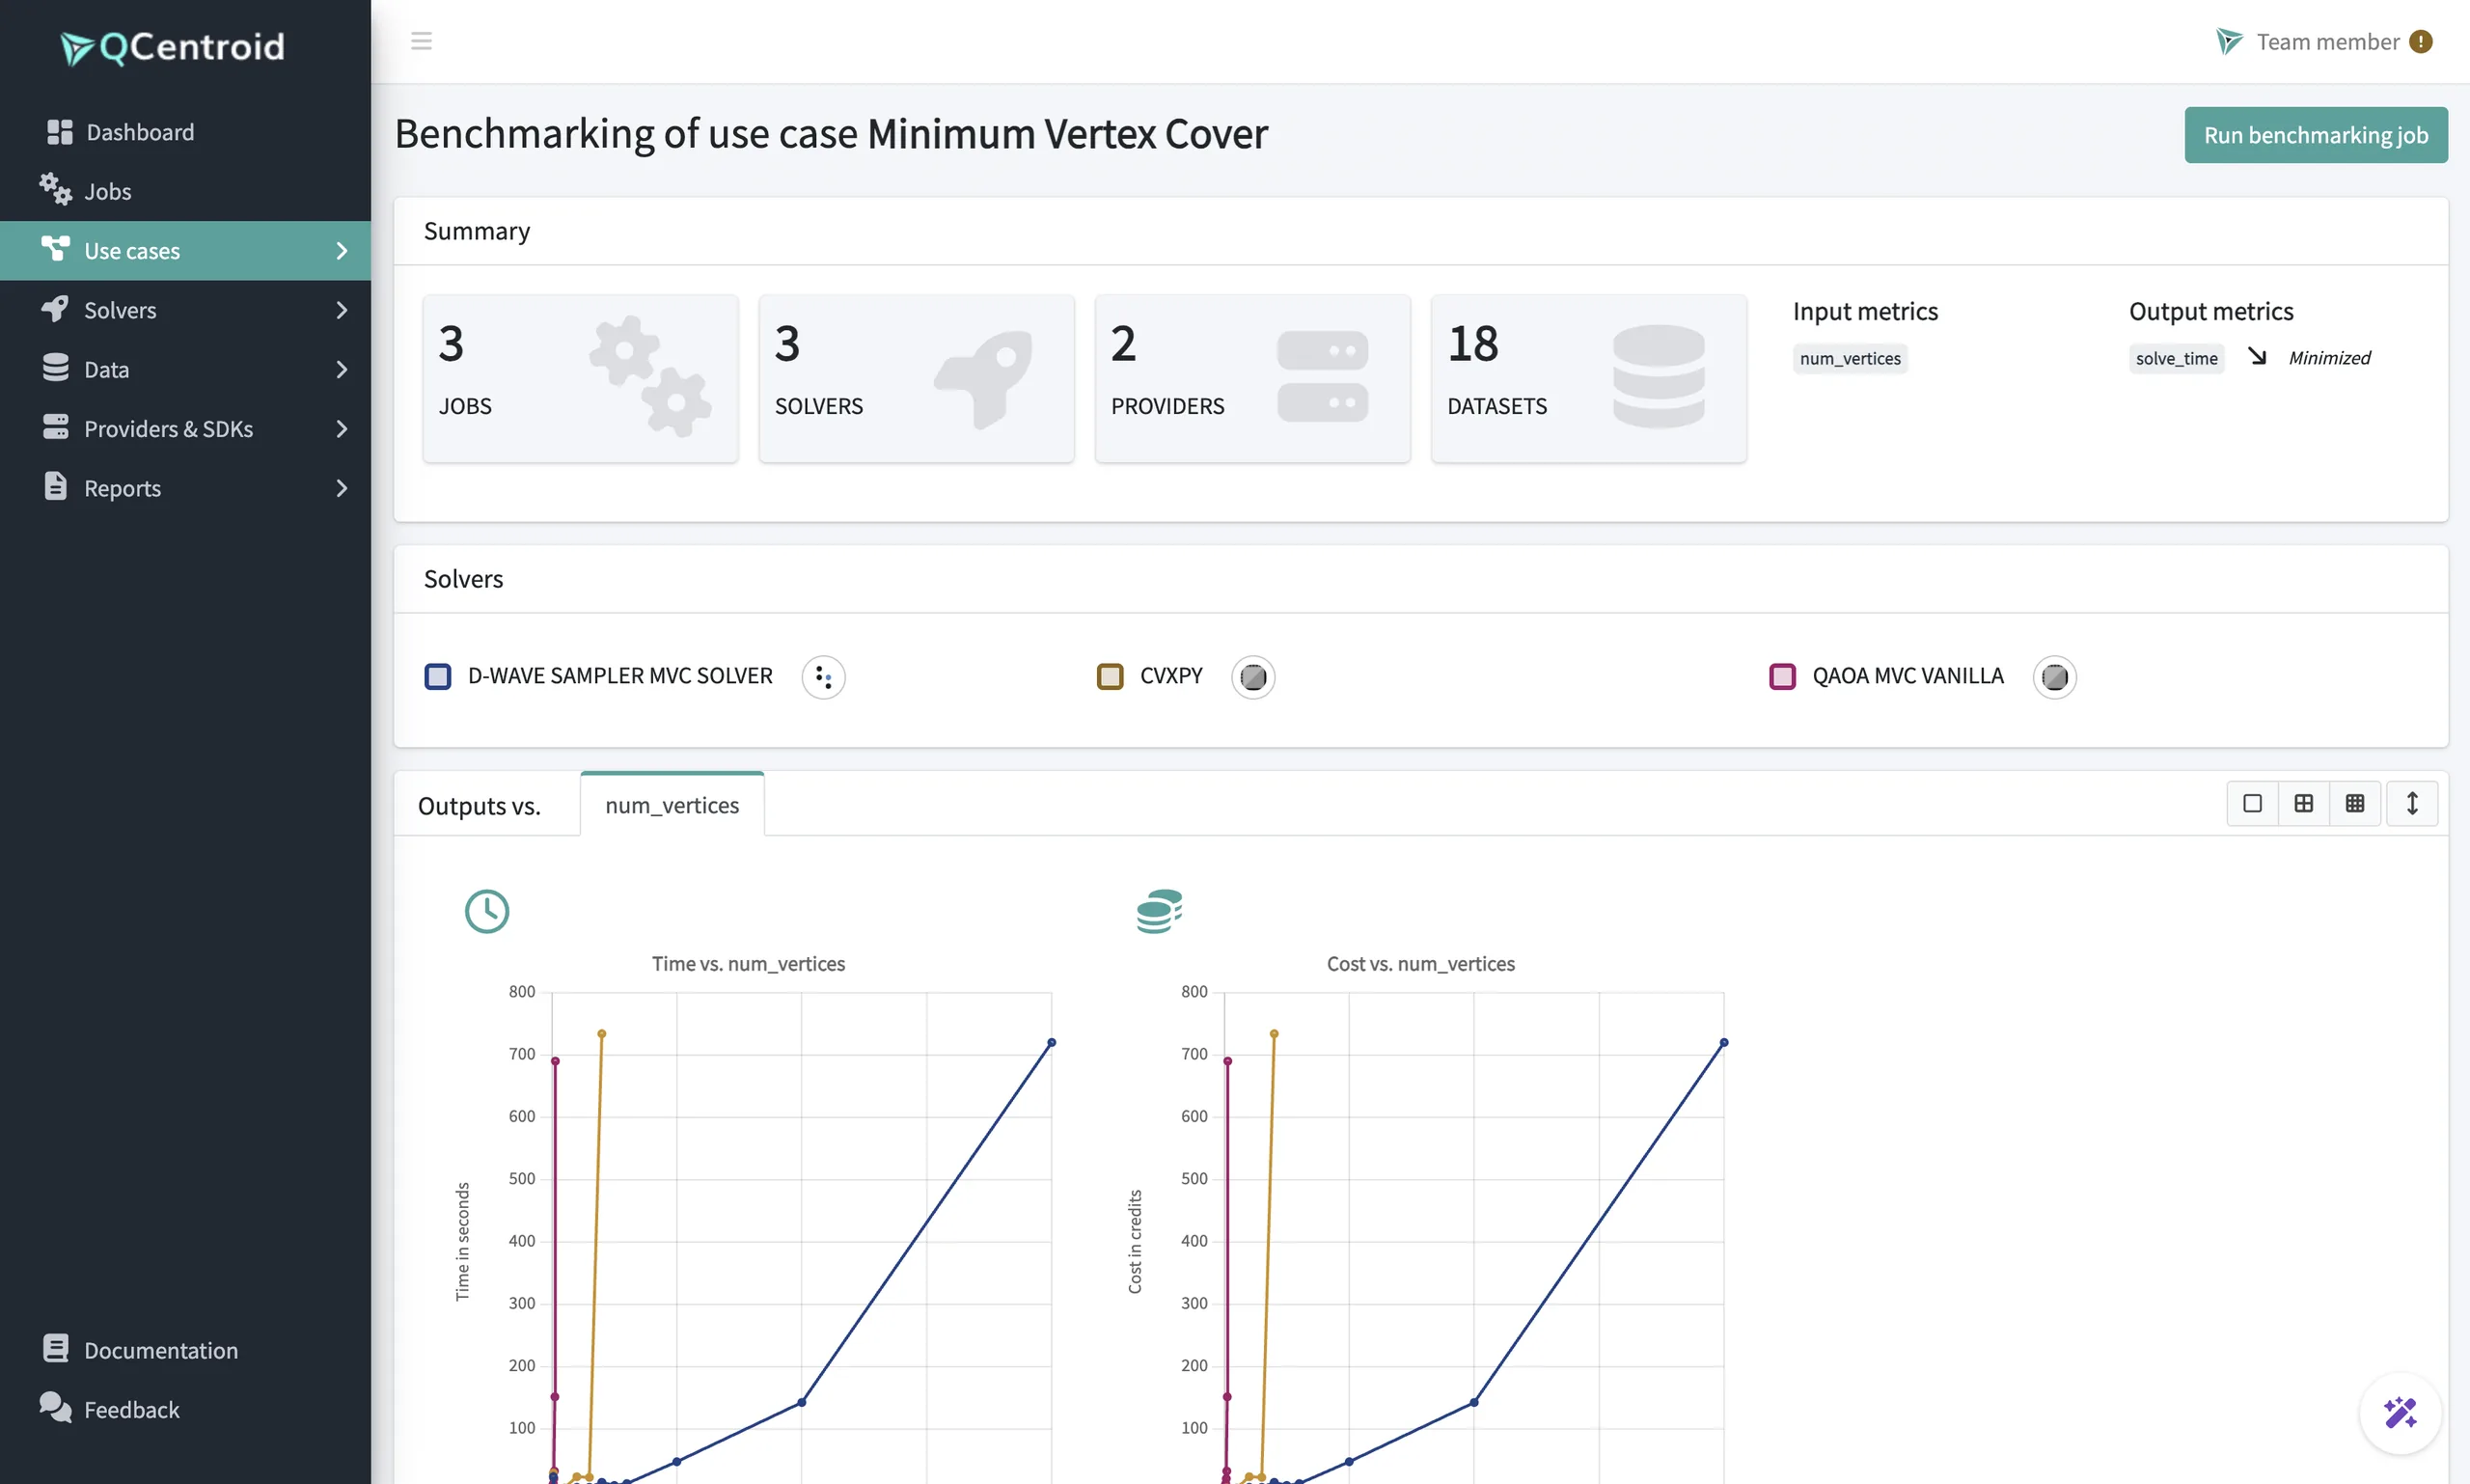Screen dimensions: 2470x1484
Task: Click the provider icon next to CVXPY
Action: [1252, 677]
